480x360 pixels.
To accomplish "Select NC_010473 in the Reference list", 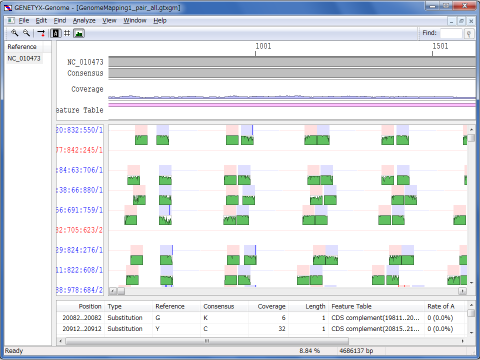I will tap(24, 59).
